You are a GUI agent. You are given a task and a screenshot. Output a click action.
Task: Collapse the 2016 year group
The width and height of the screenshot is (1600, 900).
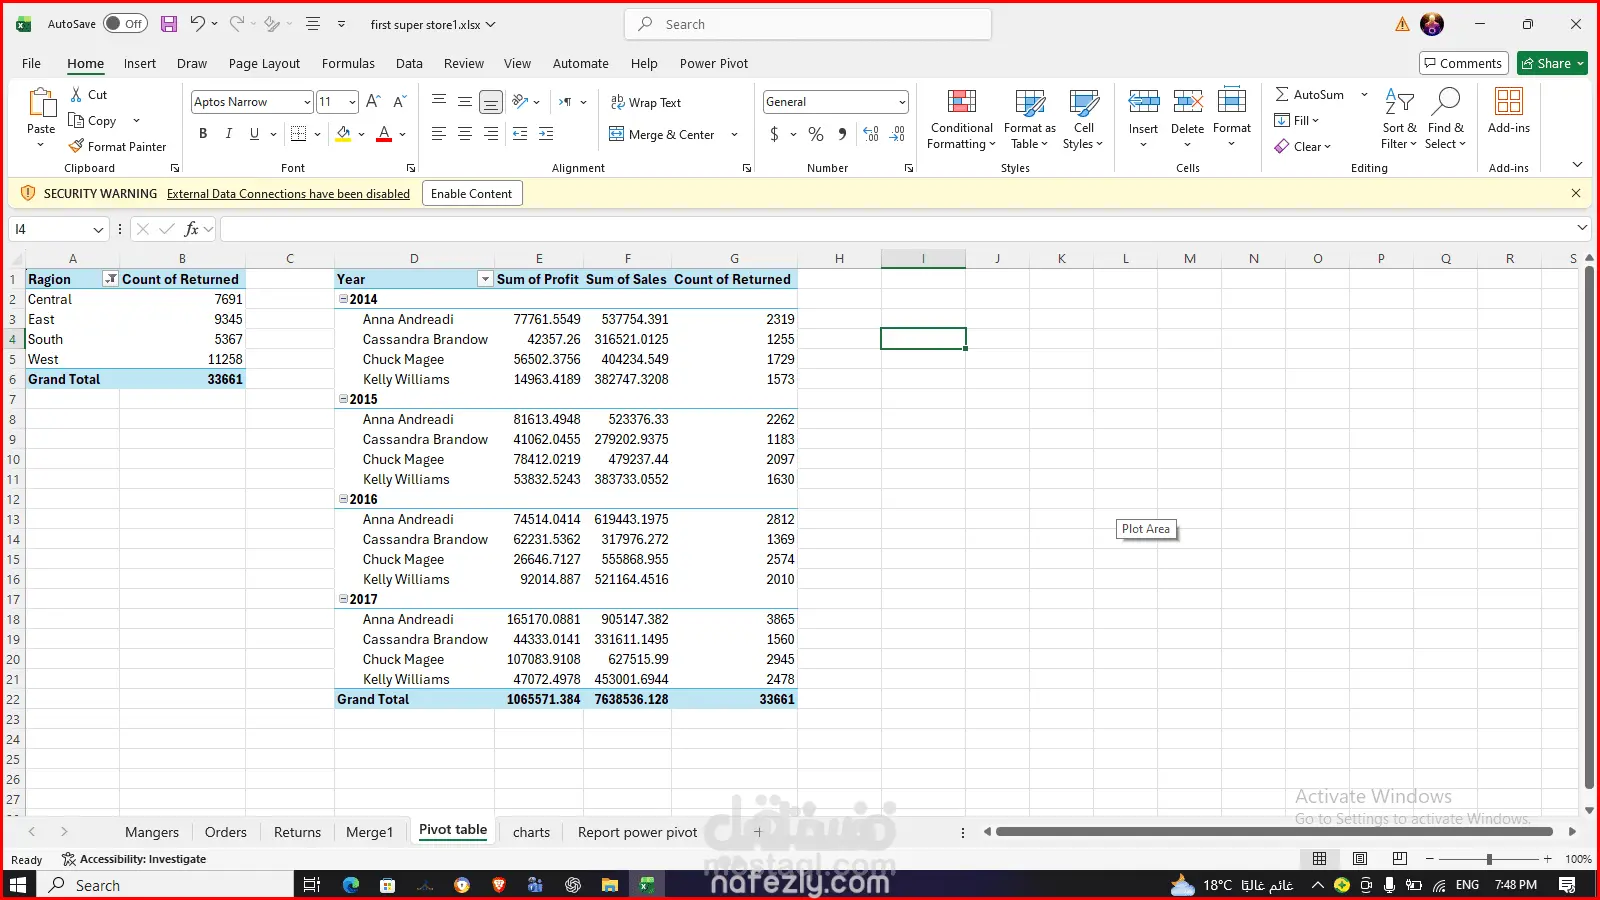point(343,499)
